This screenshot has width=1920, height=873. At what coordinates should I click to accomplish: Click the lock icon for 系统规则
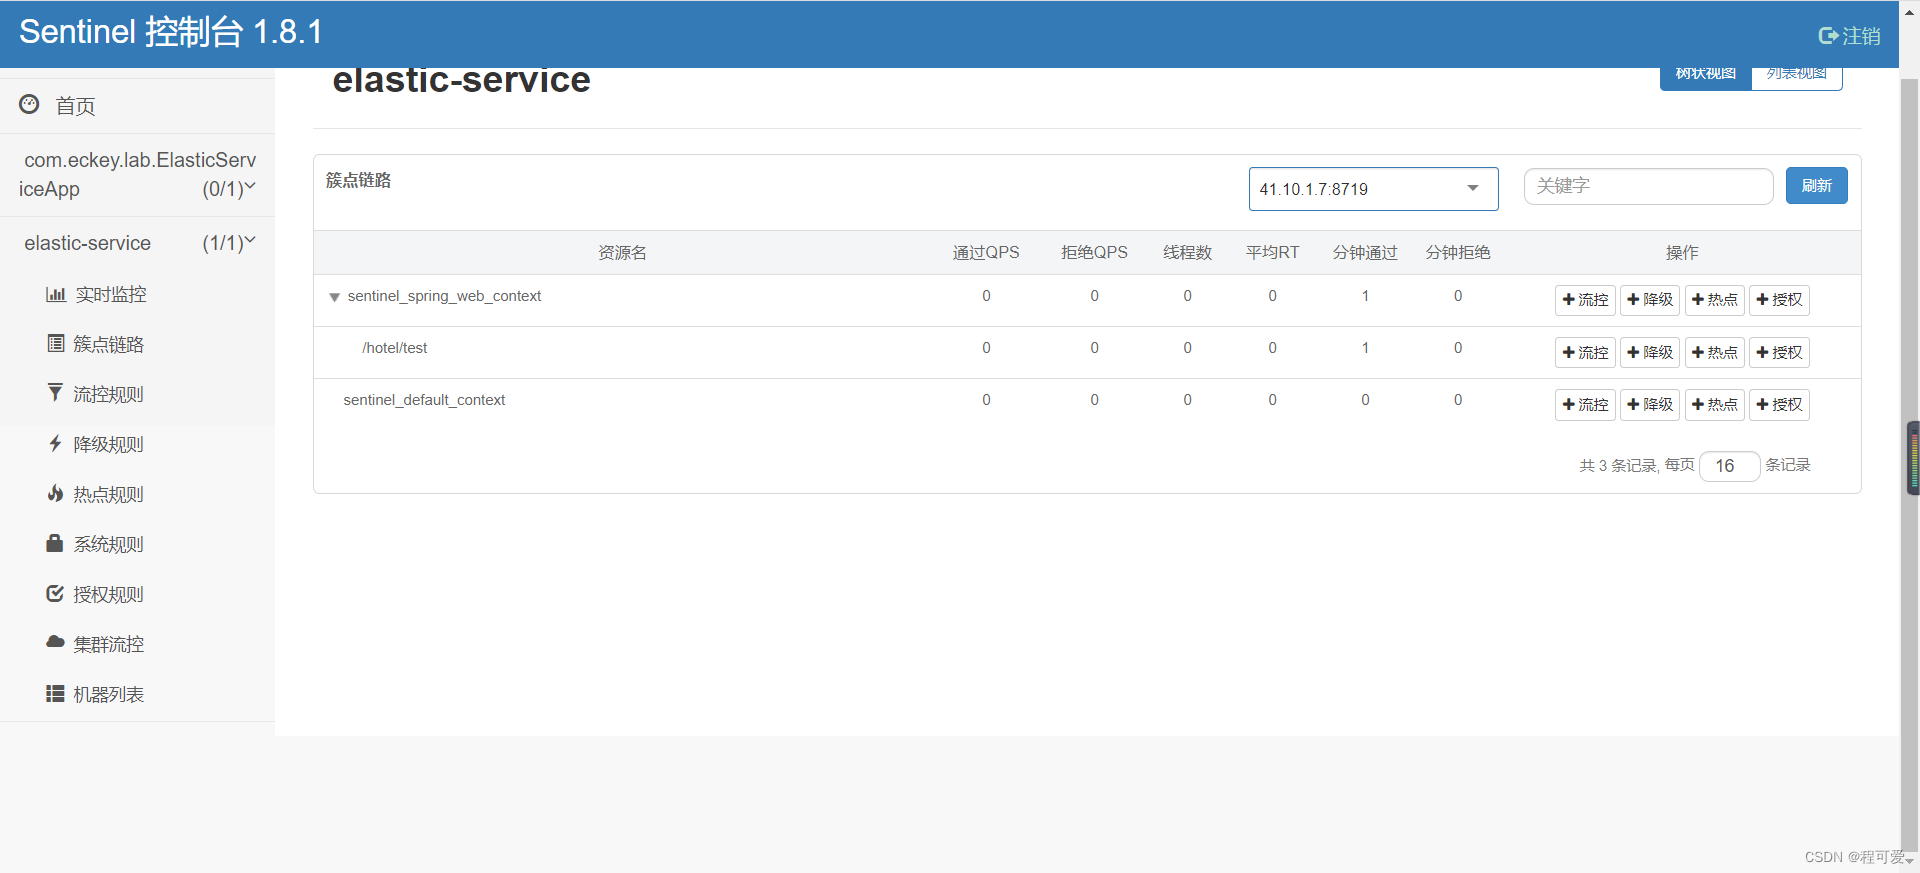tap(55, 543)
